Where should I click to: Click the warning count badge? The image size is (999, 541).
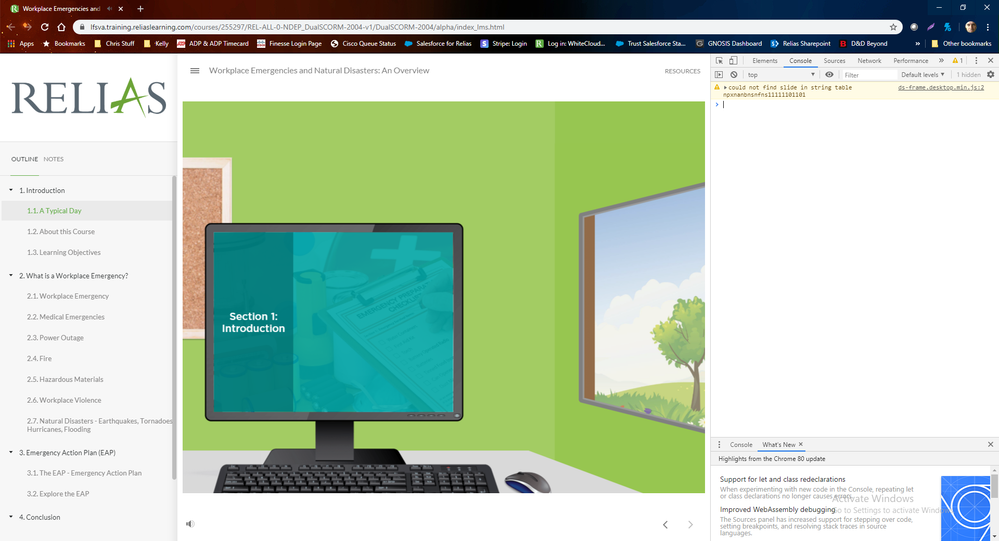[958, 61]
